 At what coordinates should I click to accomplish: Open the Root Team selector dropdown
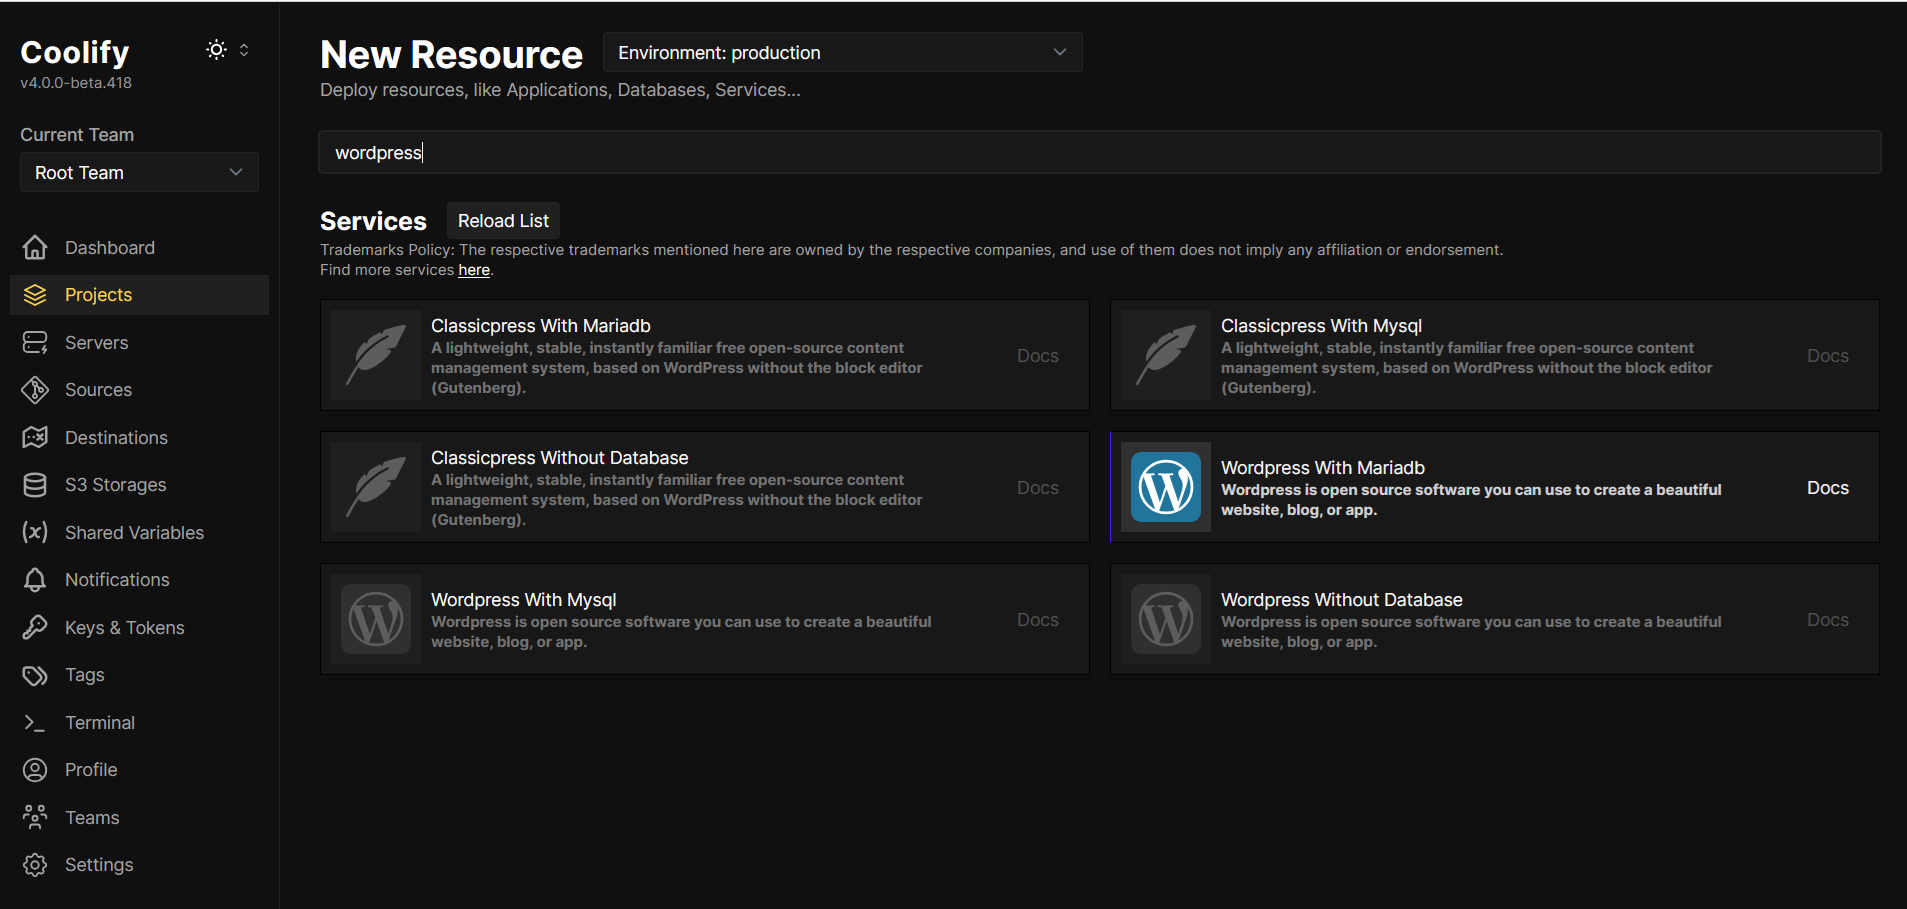[139, 172]
